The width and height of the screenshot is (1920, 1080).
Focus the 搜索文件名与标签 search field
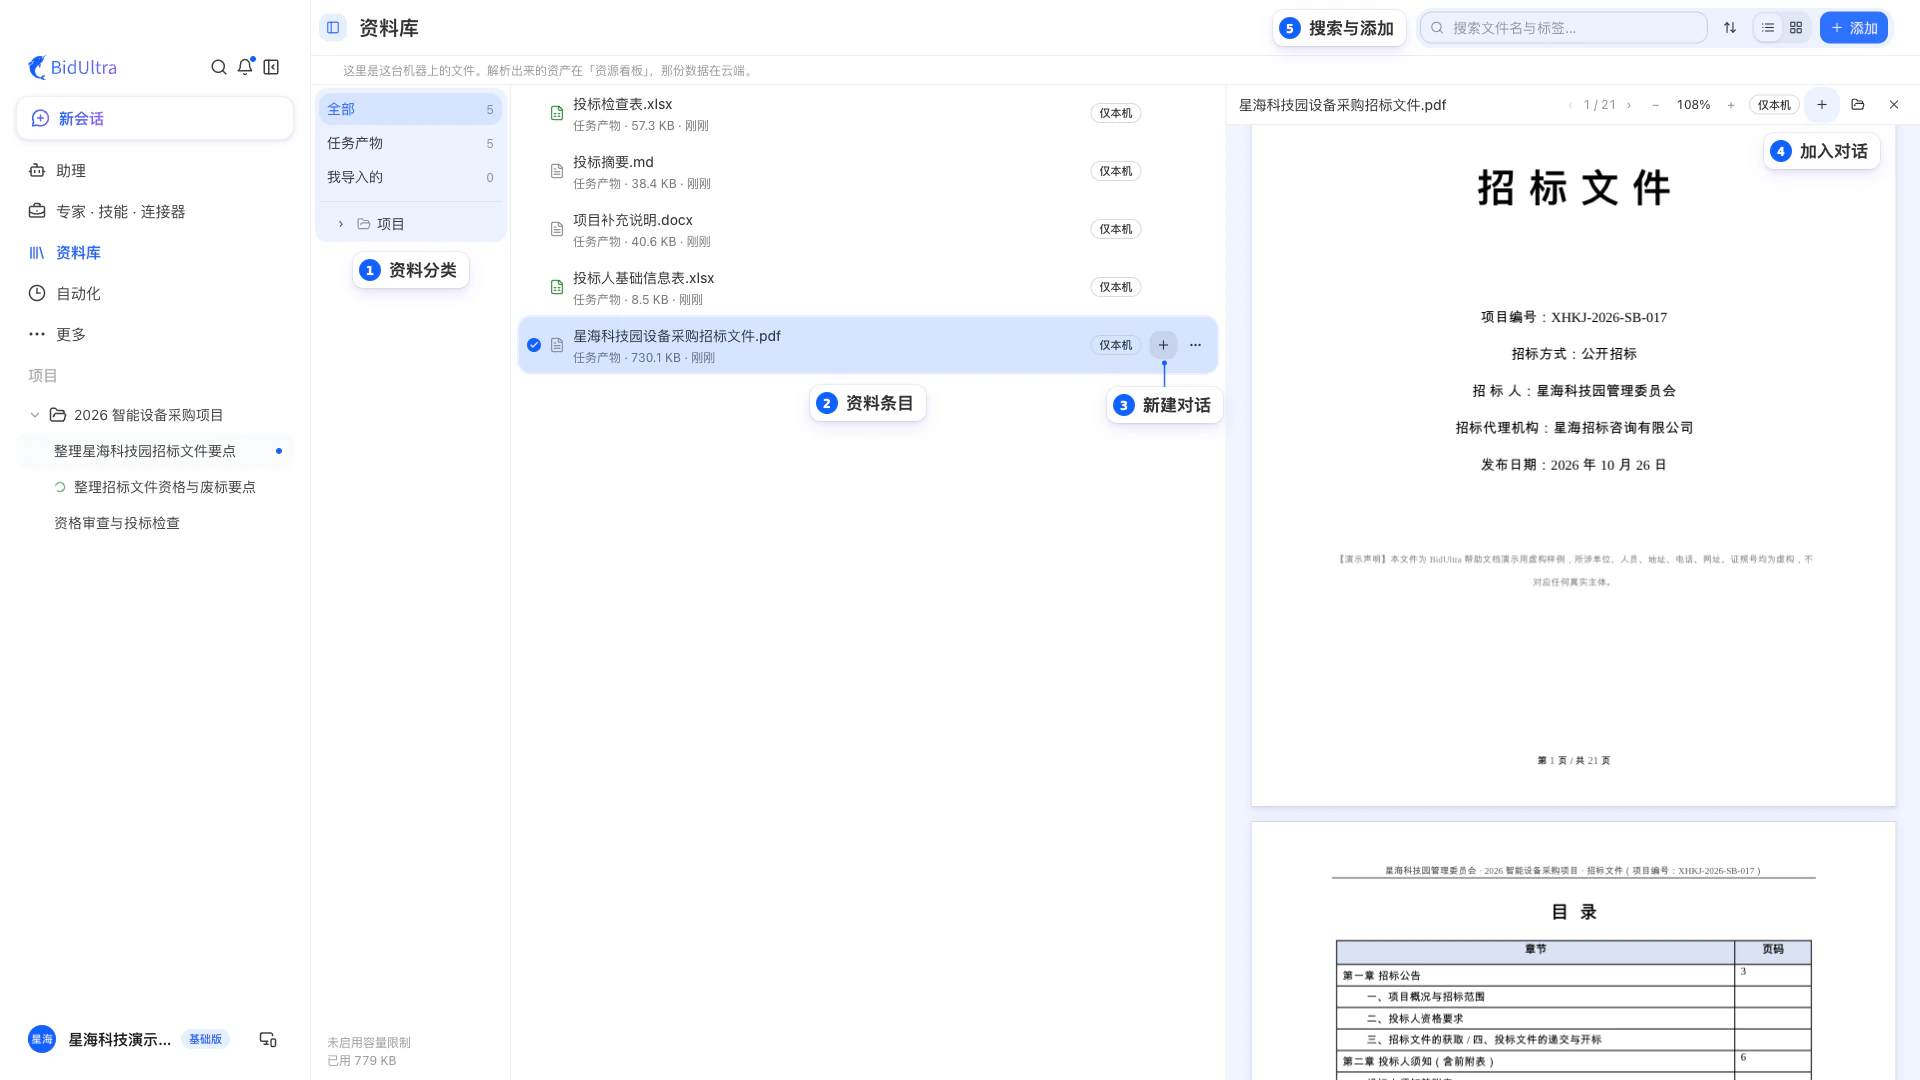tap(1563, 28)
